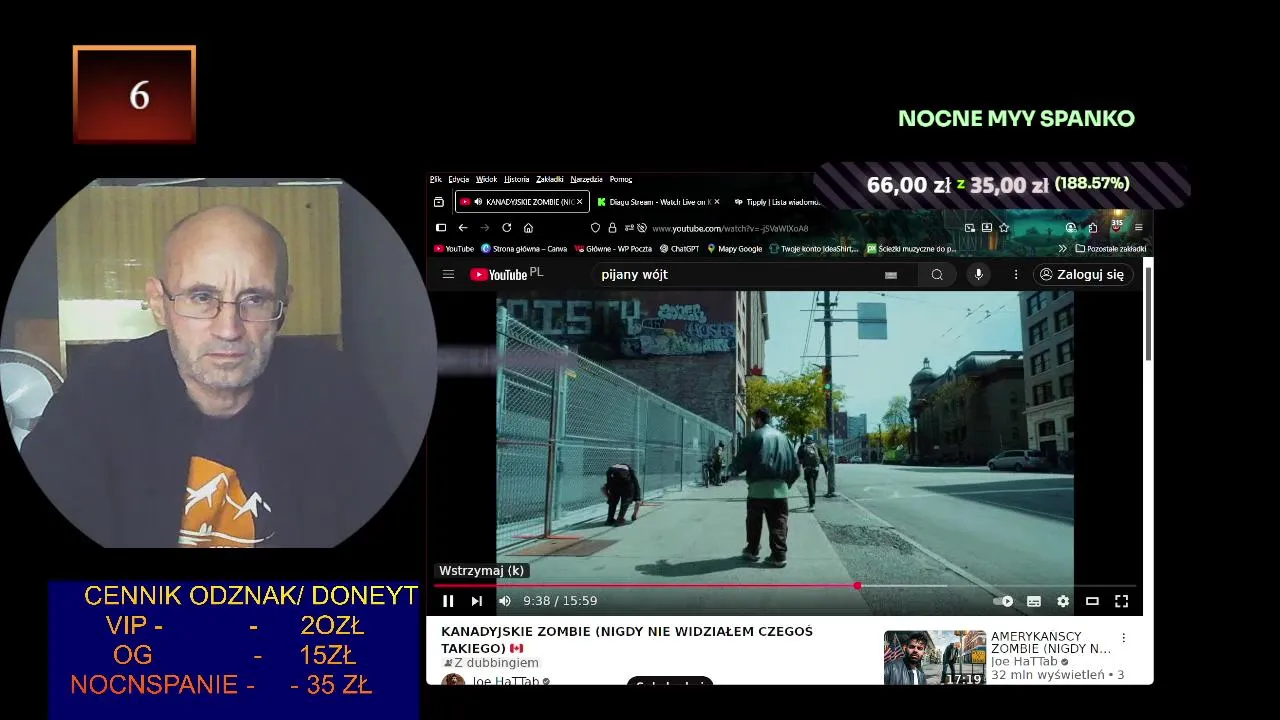
Task: Open YouTube bookmark in toolbar
Action: [x=453, y=249]
